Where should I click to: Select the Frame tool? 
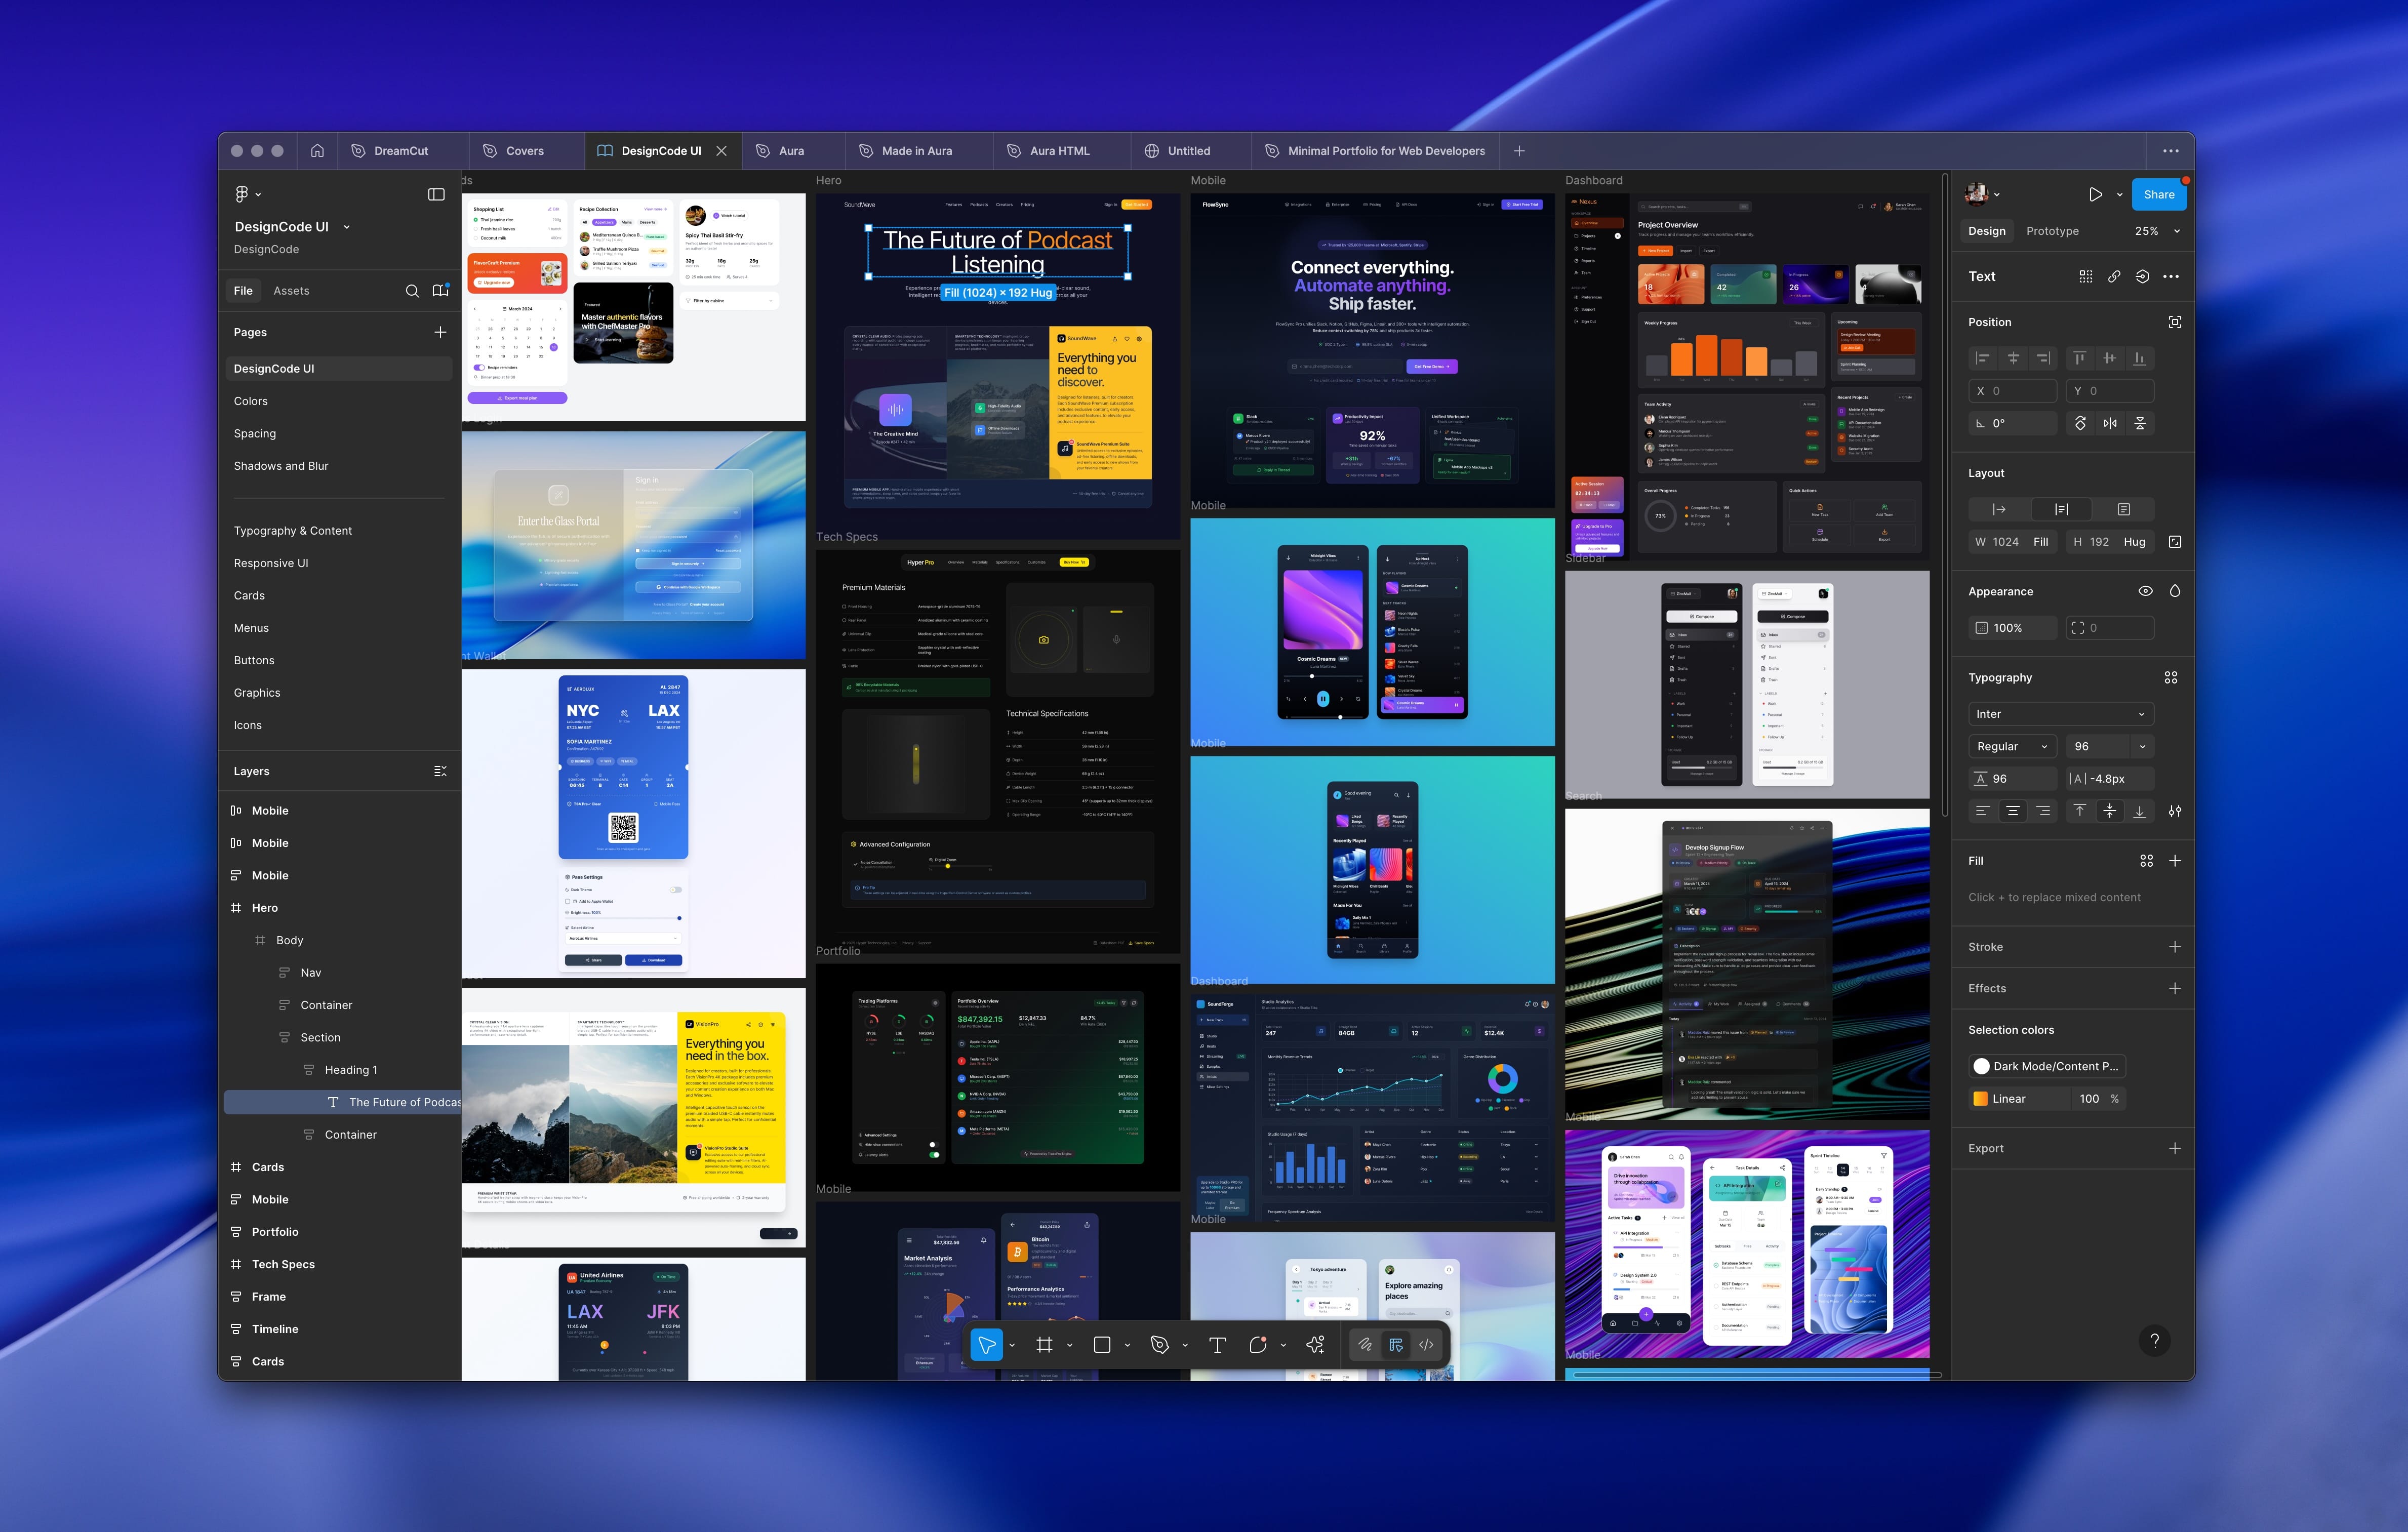(x=1044, y=1345)
